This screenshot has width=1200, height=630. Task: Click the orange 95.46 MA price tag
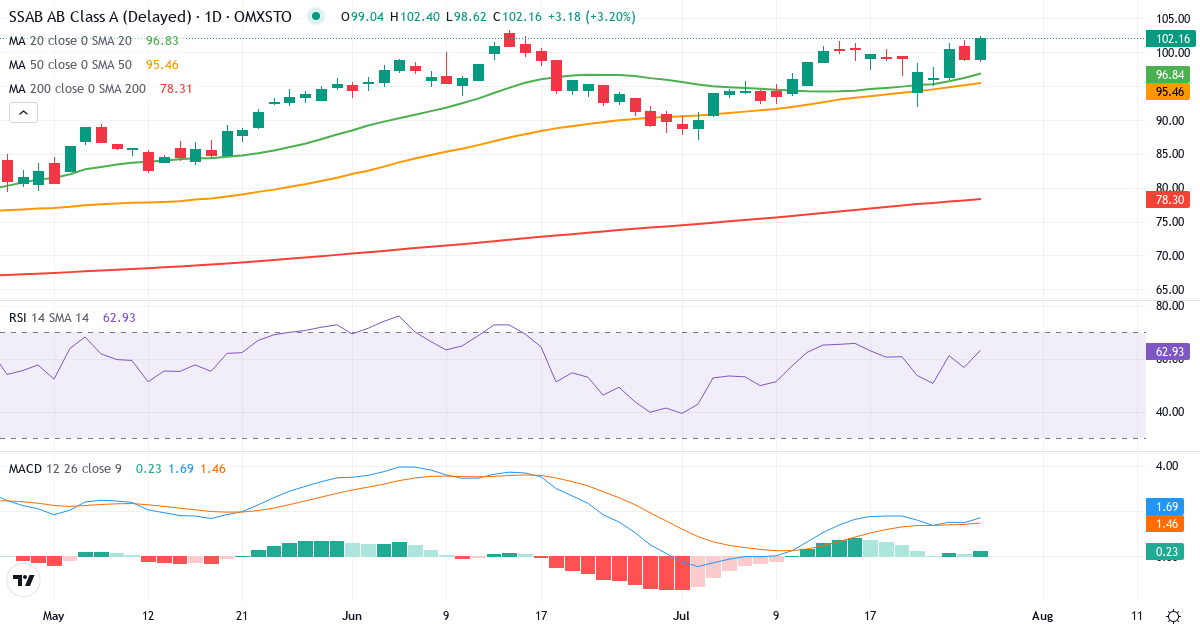(x=1168, y=91)
